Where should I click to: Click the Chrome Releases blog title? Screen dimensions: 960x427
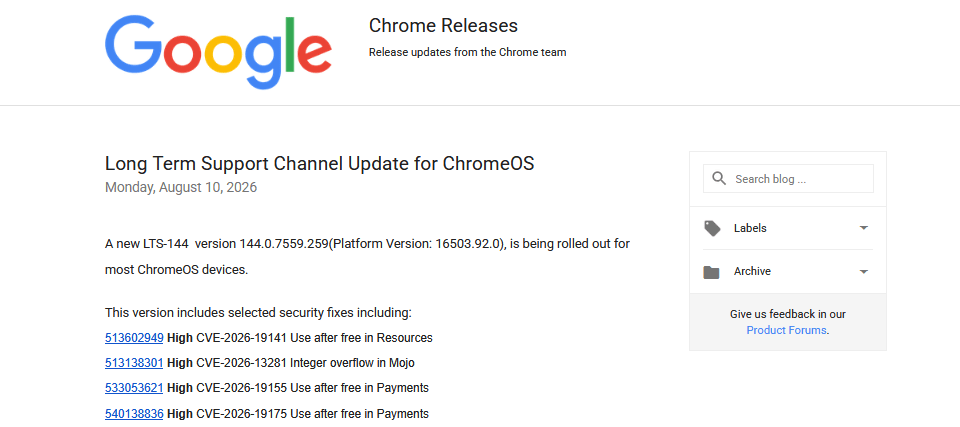coord(443,26)
